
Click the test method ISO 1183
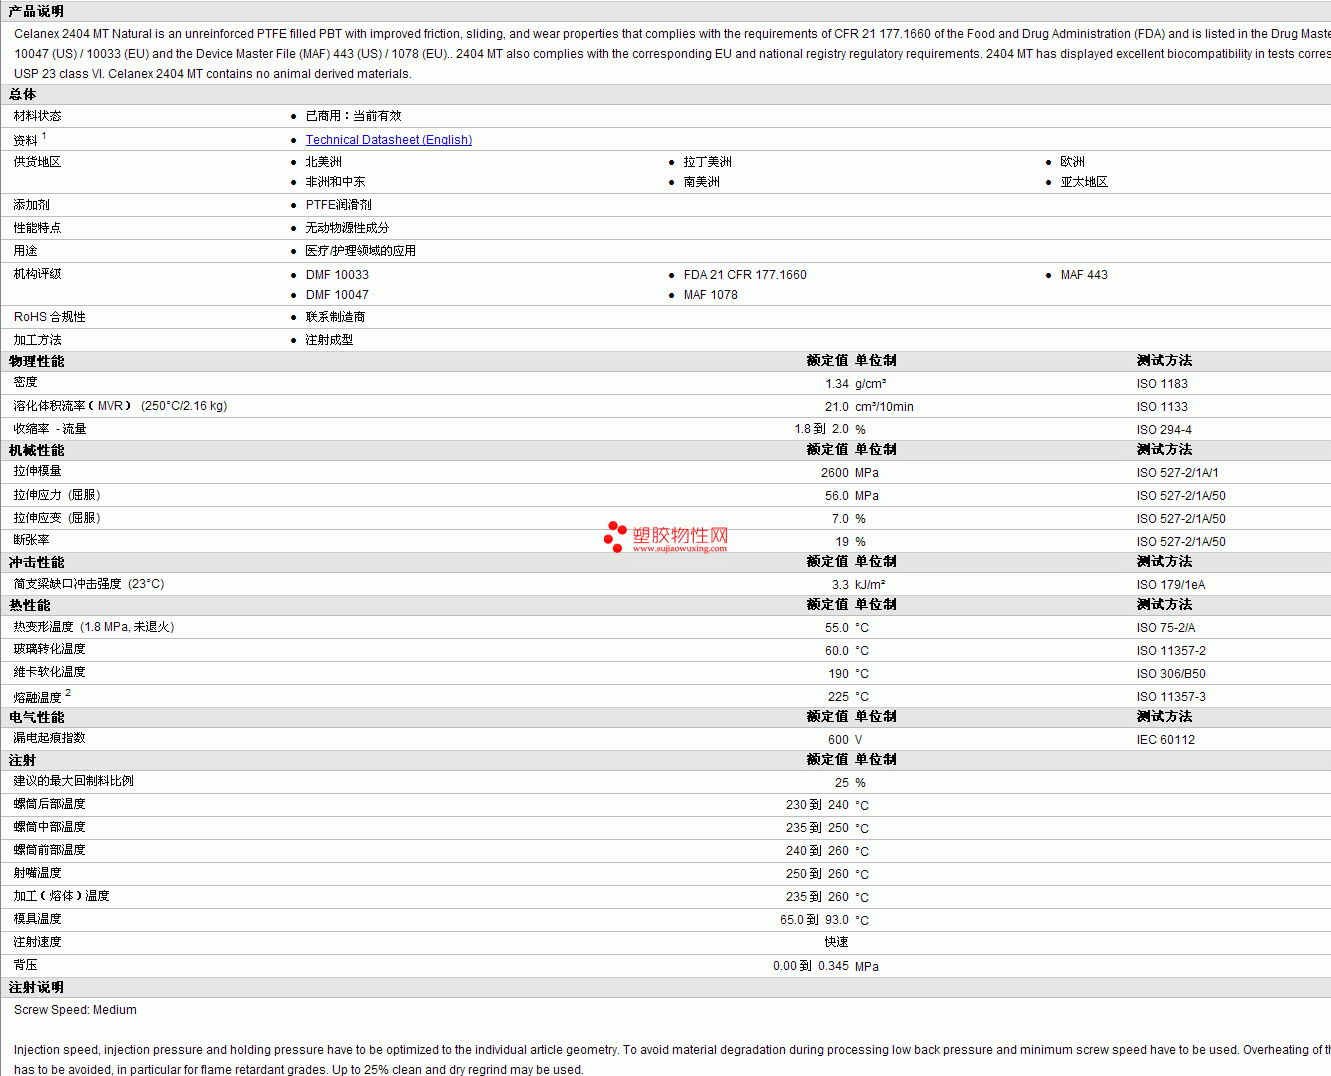coord(1162,384)
